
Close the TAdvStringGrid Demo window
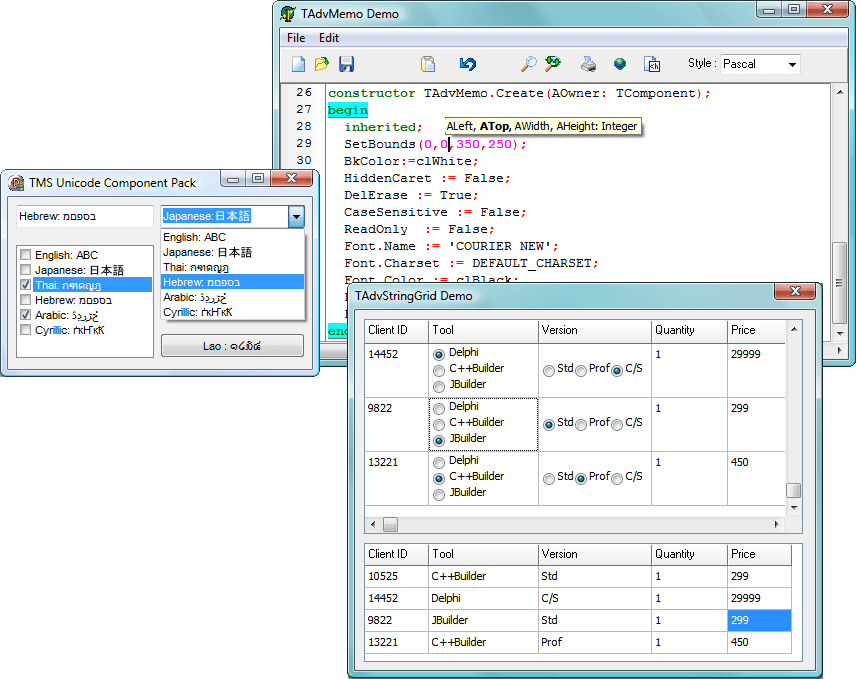(795, 291)
